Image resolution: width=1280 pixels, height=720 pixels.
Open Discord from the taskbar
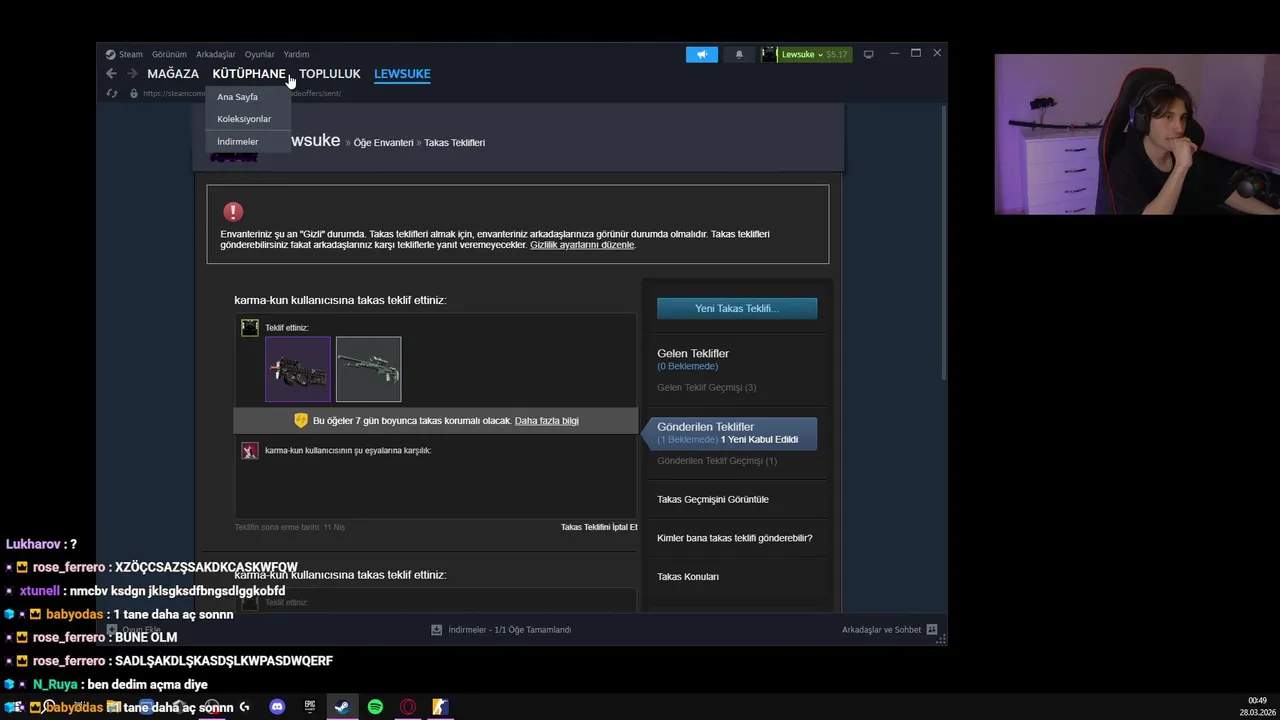pyautogui.click(x=277, y=707)
